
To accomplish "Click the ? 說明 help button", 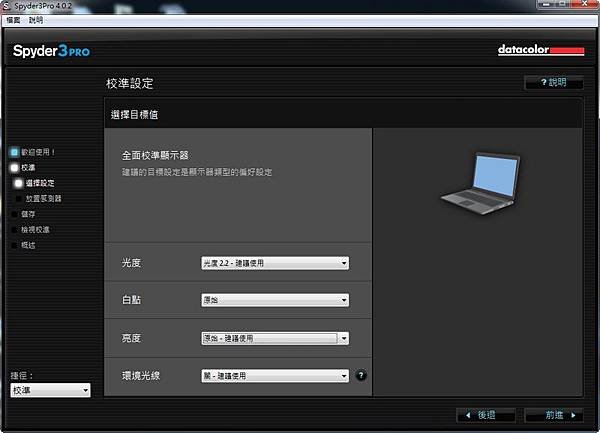I will (x=554, y=82).
